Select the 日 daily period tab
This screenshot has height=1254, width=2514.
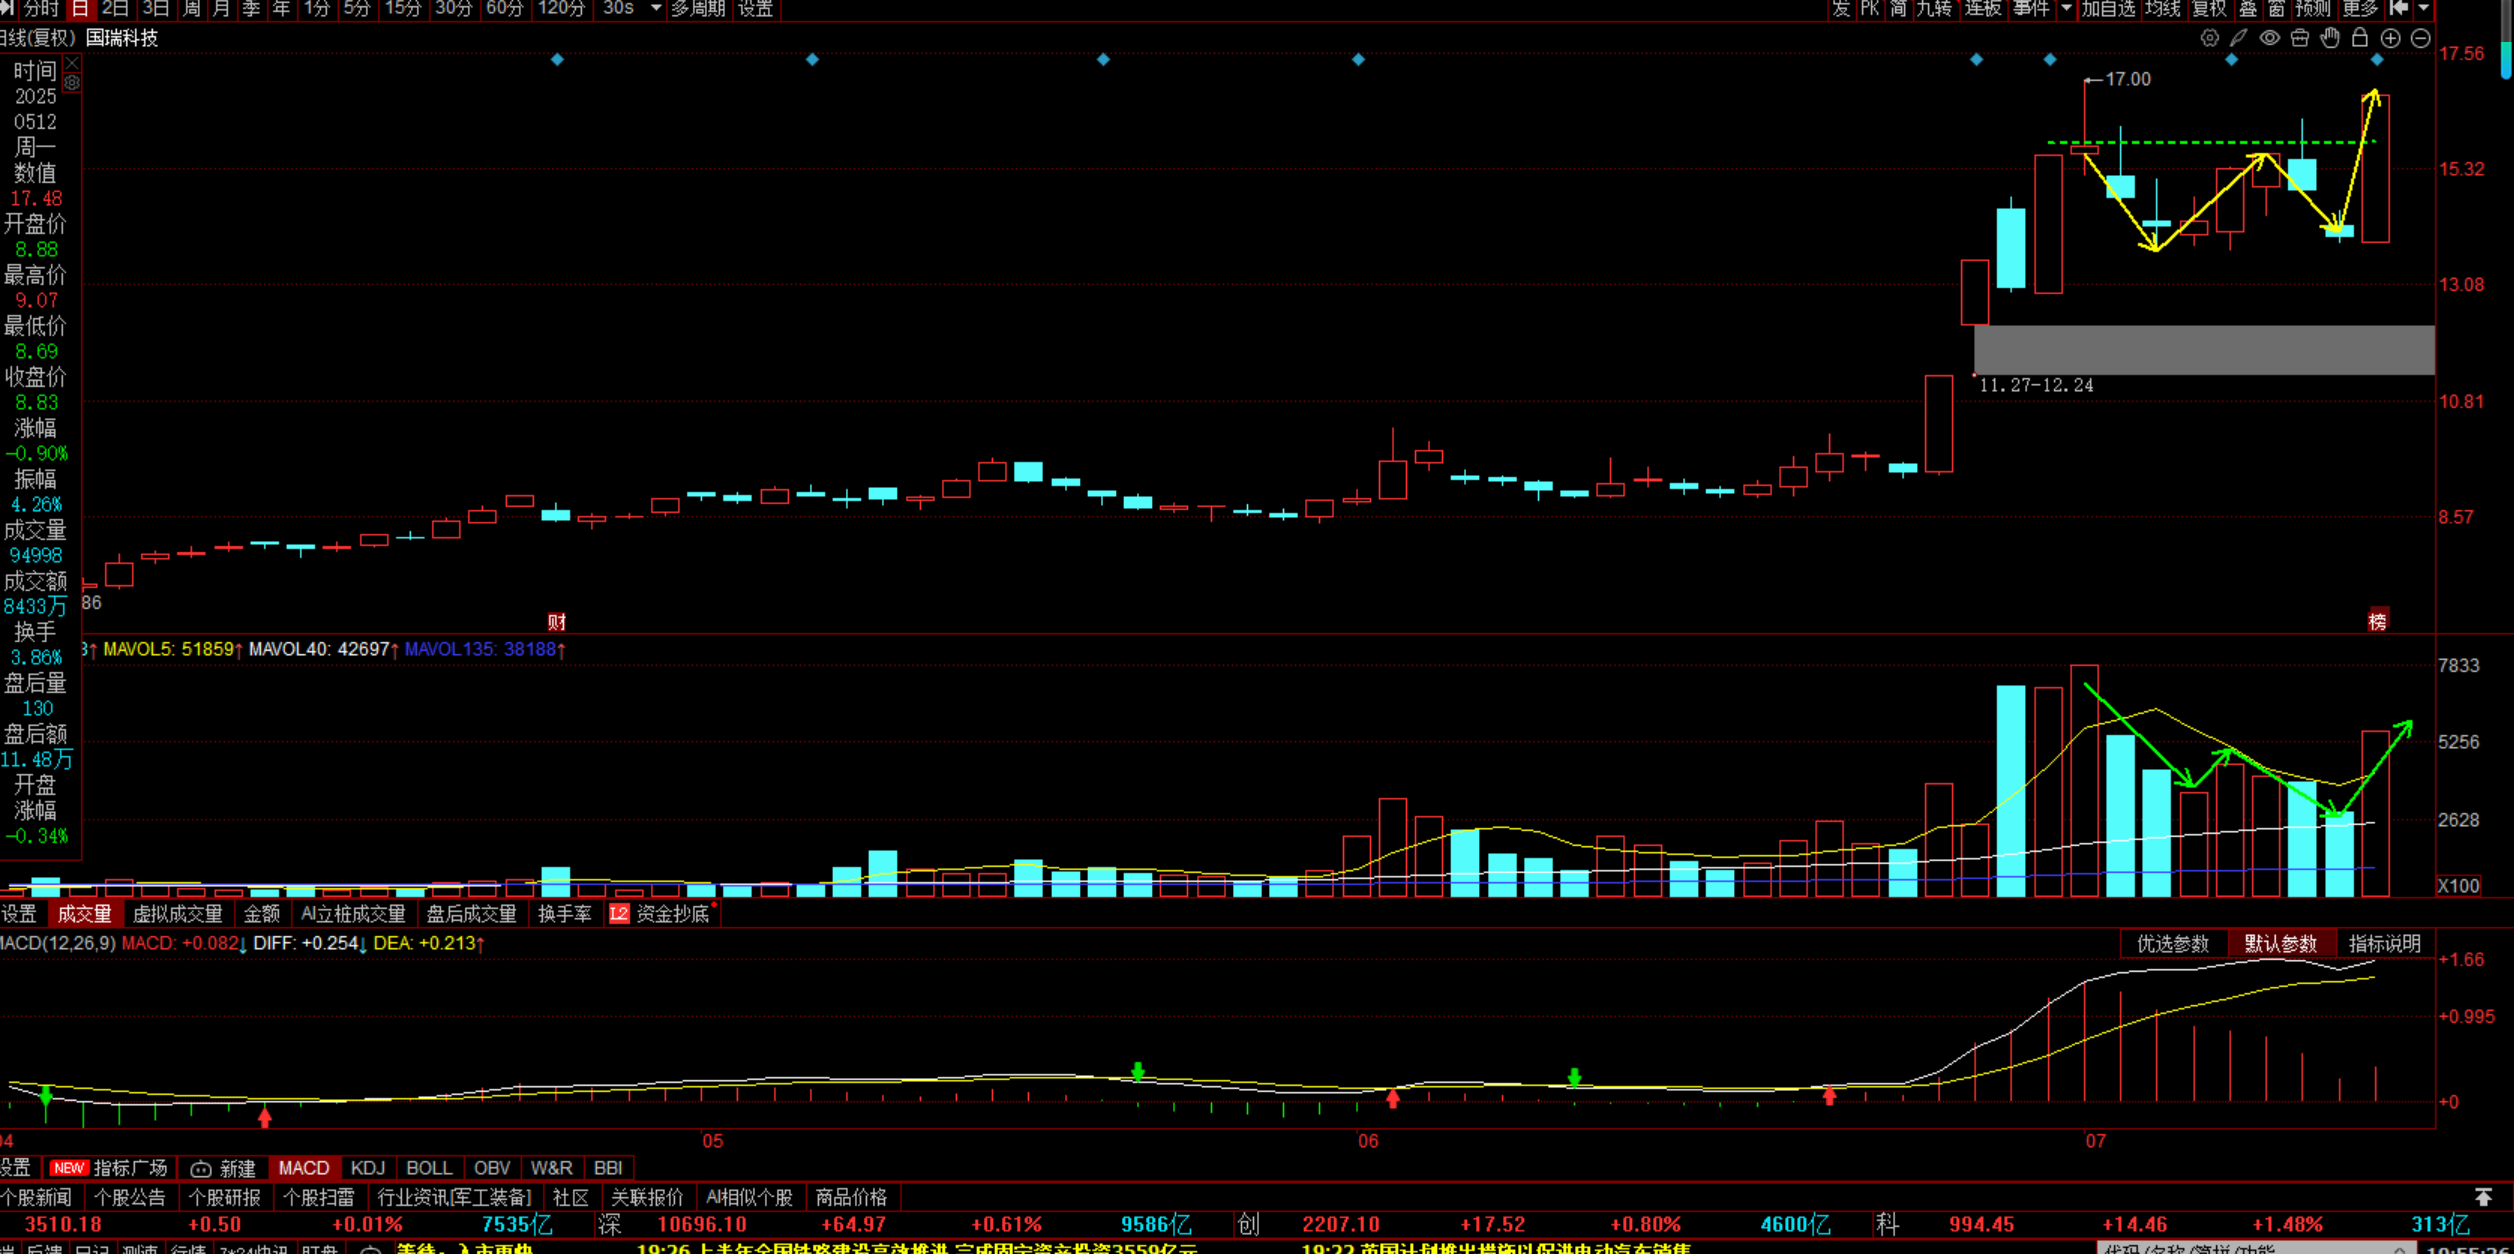(81, 8)
